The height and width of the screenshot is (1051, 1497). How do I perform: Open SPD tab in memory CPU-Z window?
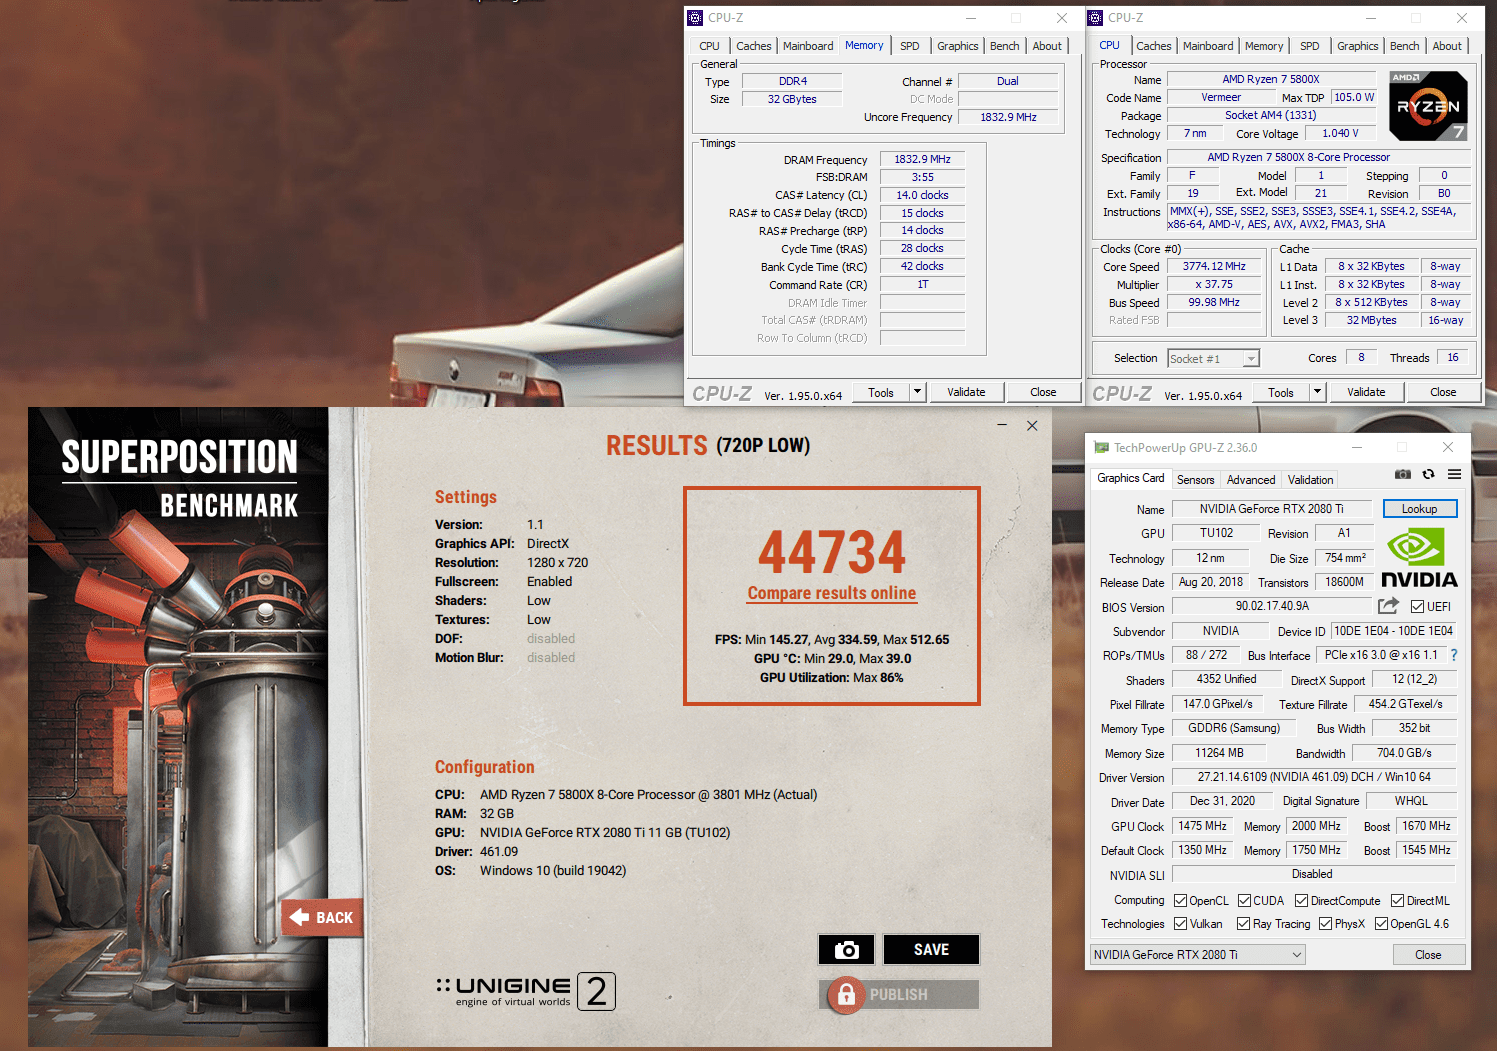(x=909, y=46)
